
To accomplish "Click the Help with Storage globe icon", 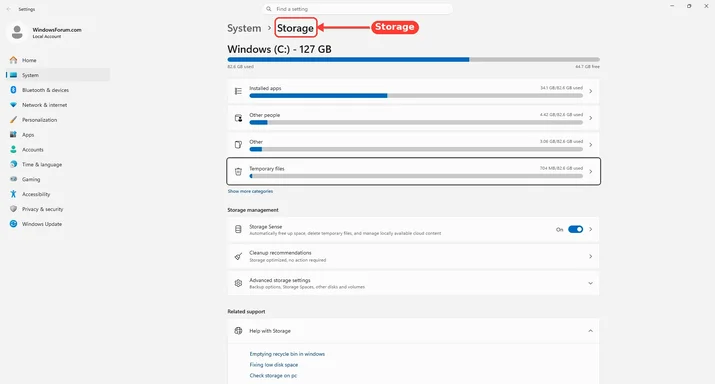I will point(238,331).
